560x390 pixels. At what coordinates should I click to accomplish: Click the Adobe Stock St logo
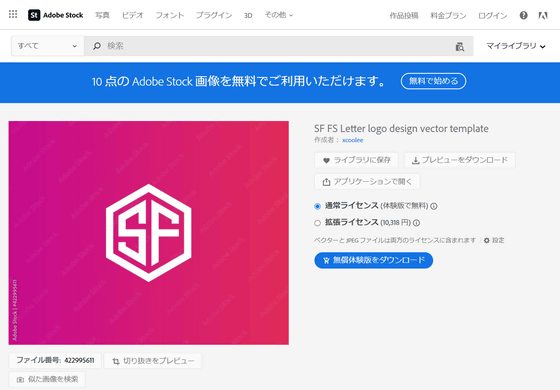click(x=55, y=15)
